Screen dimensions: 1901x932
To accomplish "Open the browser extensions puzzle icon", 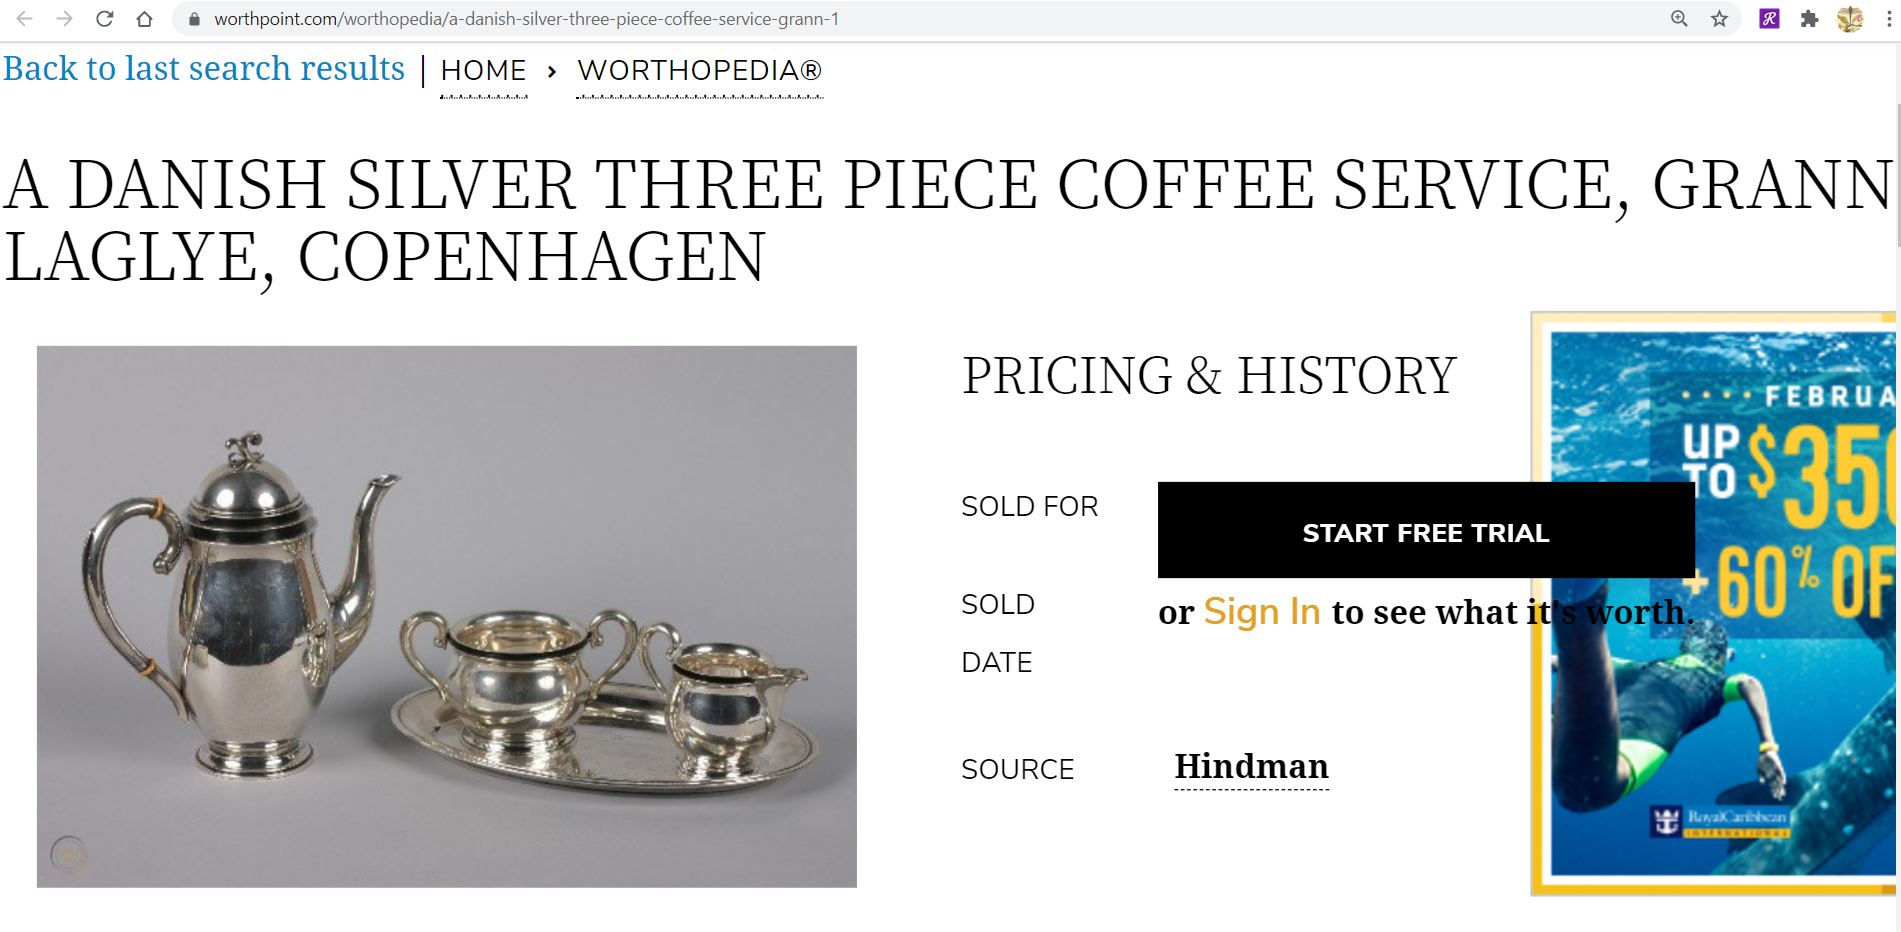I will click(1811, 17).
